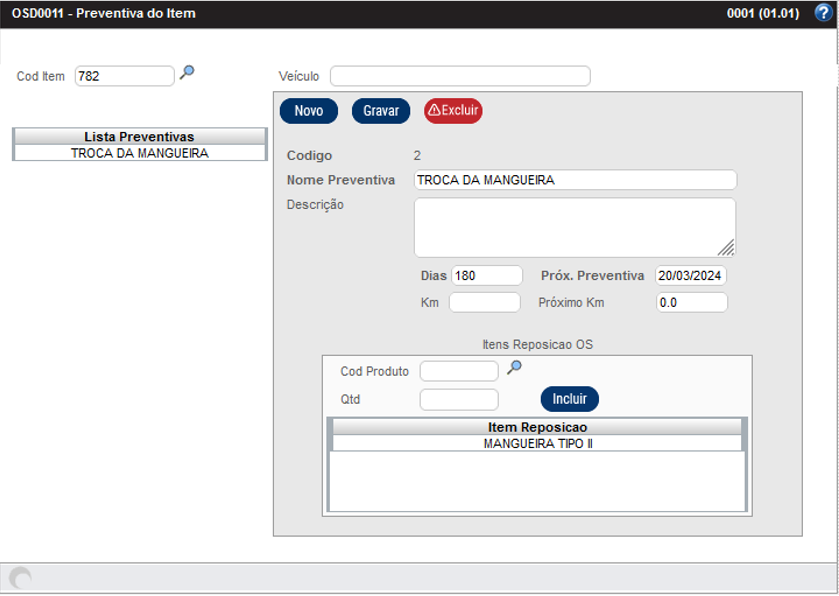Click into the Veículo text field
This screenshot has width=839, height=596.
460,76
